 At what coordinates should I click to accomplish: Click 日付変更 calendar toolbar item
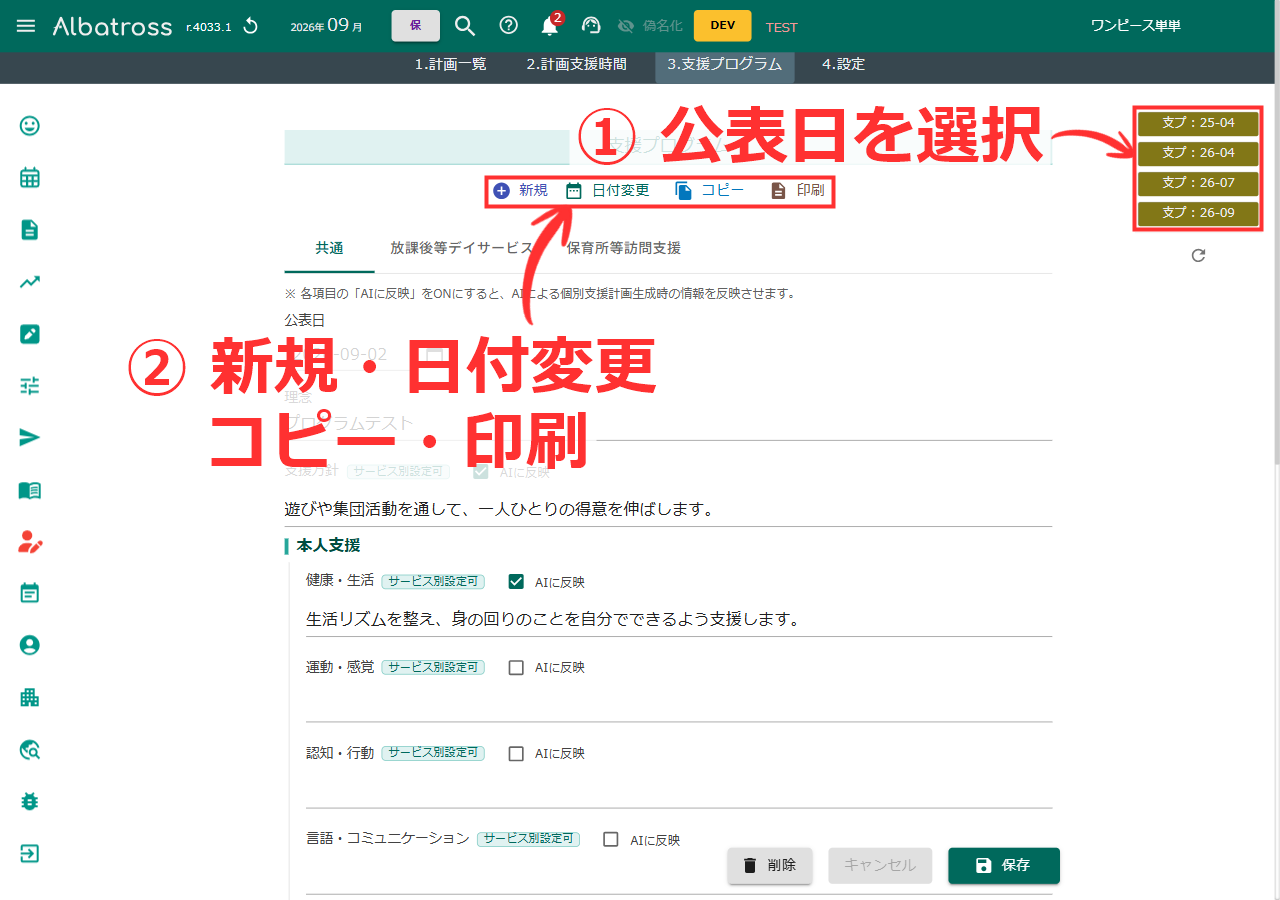607,190
